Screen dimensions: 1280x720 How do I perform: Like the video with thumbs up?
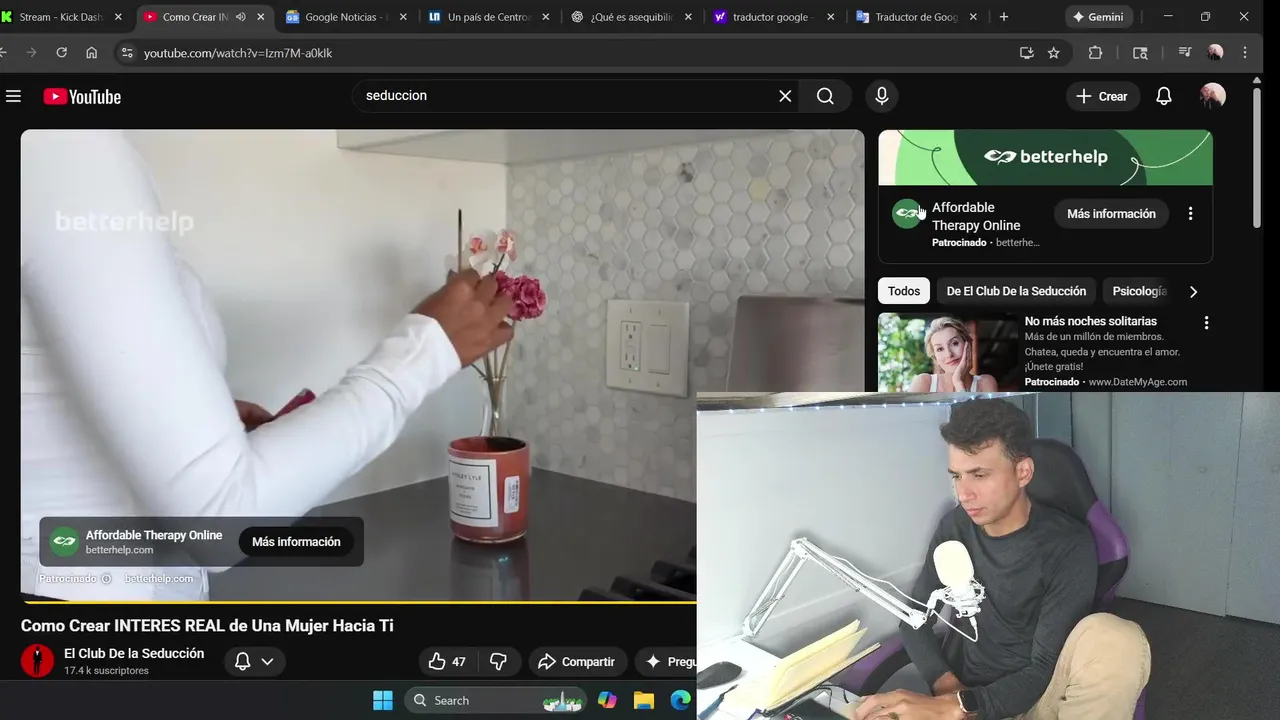447,662
